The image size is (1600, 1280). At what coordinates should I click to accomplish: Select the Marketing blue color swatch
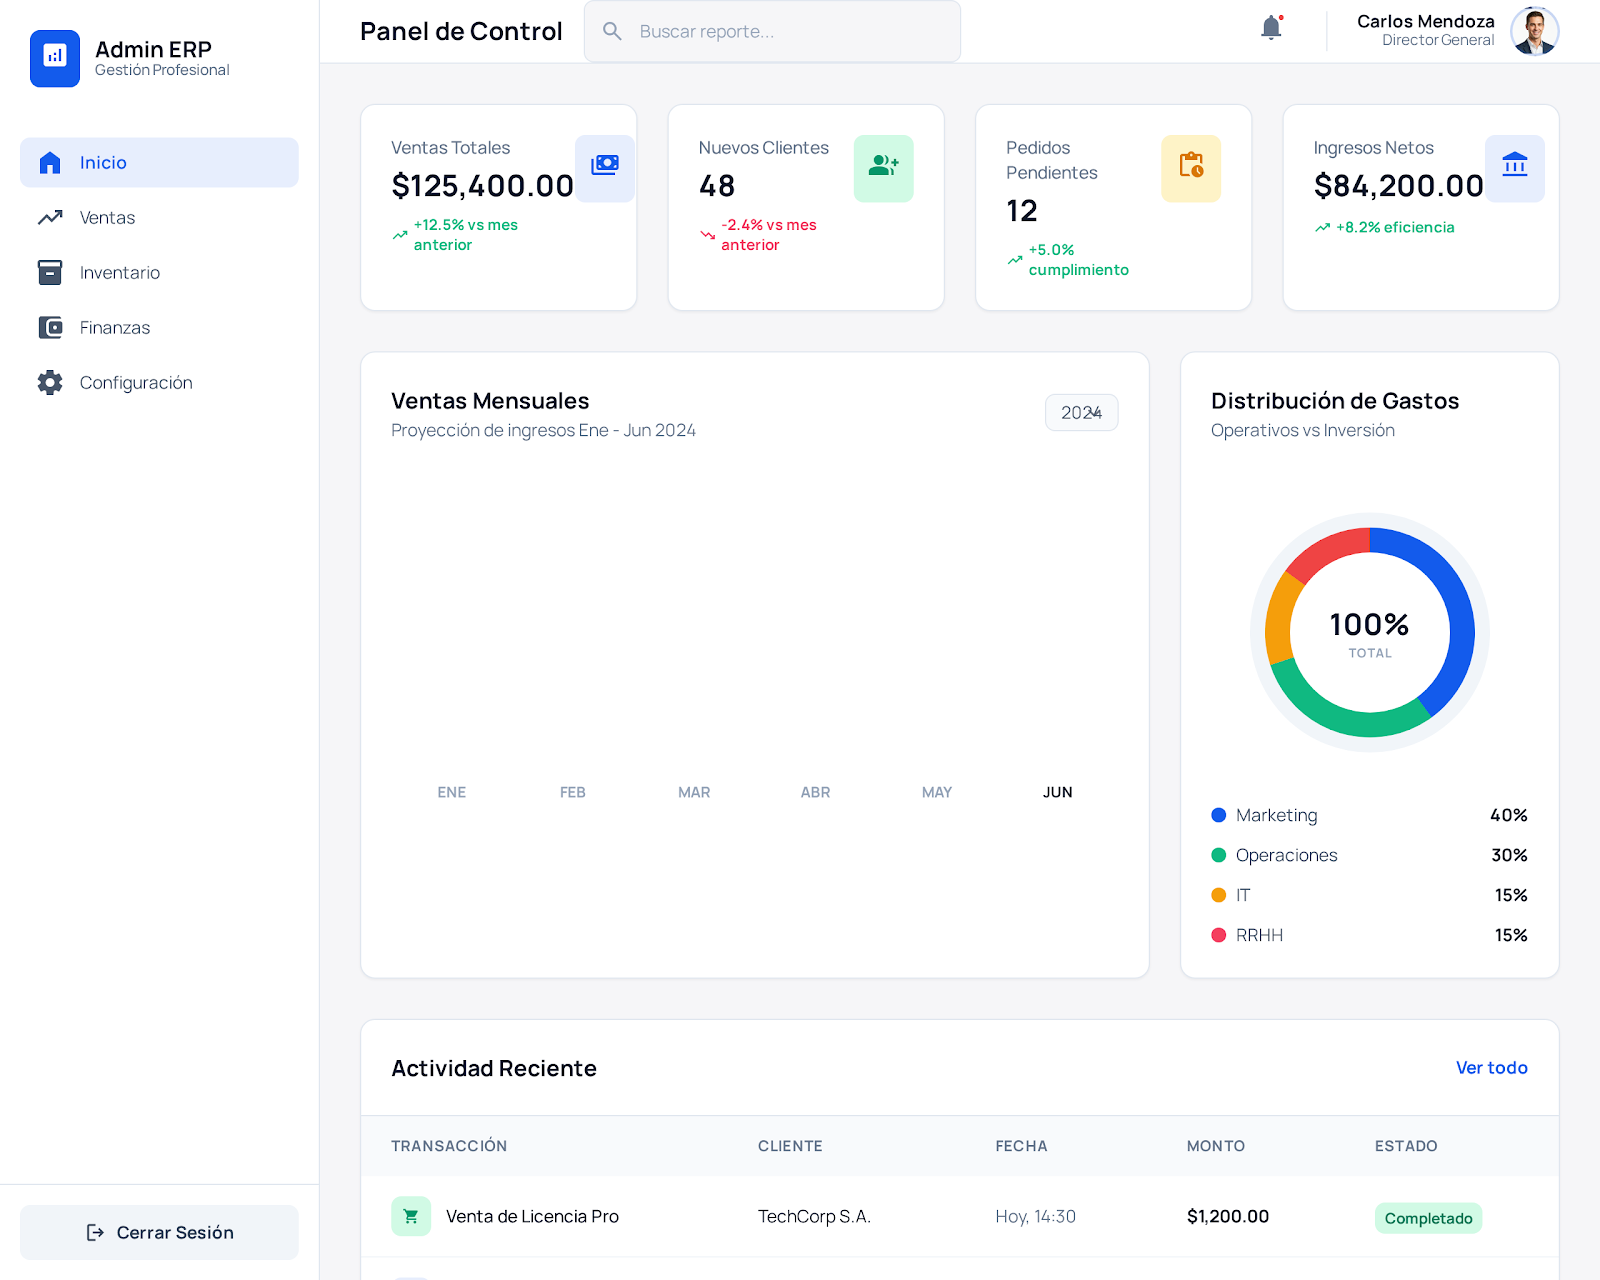click(x=1218, y=815)
